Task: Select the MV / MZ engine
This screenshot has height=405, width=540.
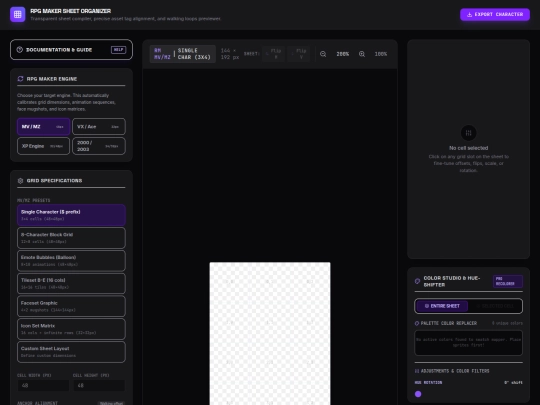Action: pyautogui.click(x=43, y=127)
